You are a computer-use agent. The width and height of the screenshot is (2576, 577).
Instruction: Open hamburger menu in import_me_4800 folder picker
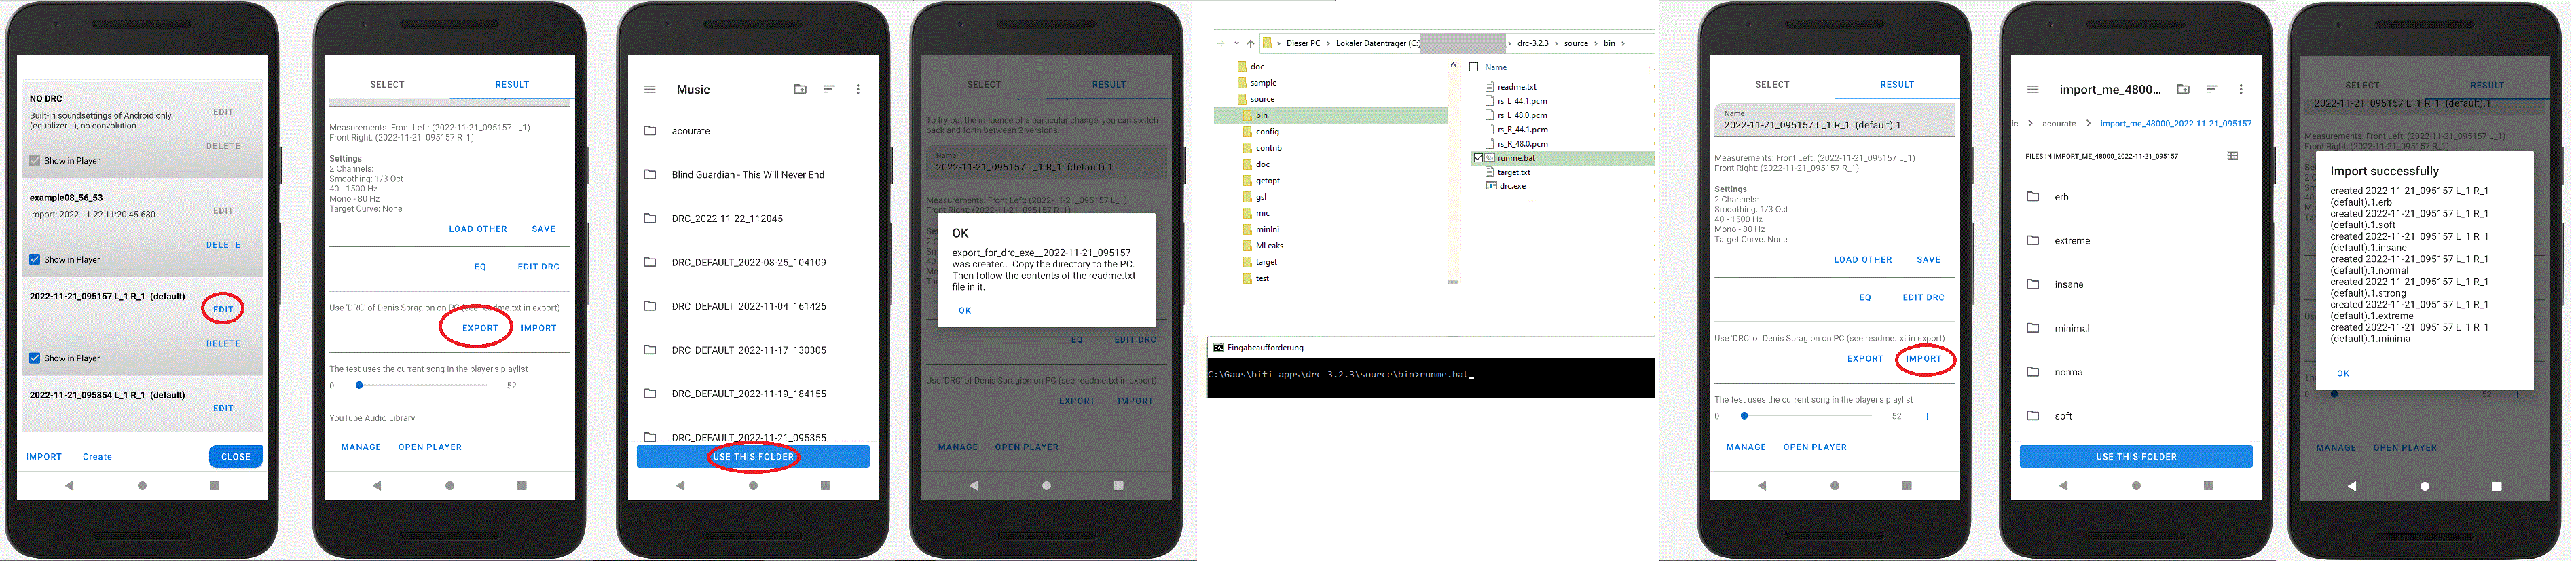pos(2033,90)
